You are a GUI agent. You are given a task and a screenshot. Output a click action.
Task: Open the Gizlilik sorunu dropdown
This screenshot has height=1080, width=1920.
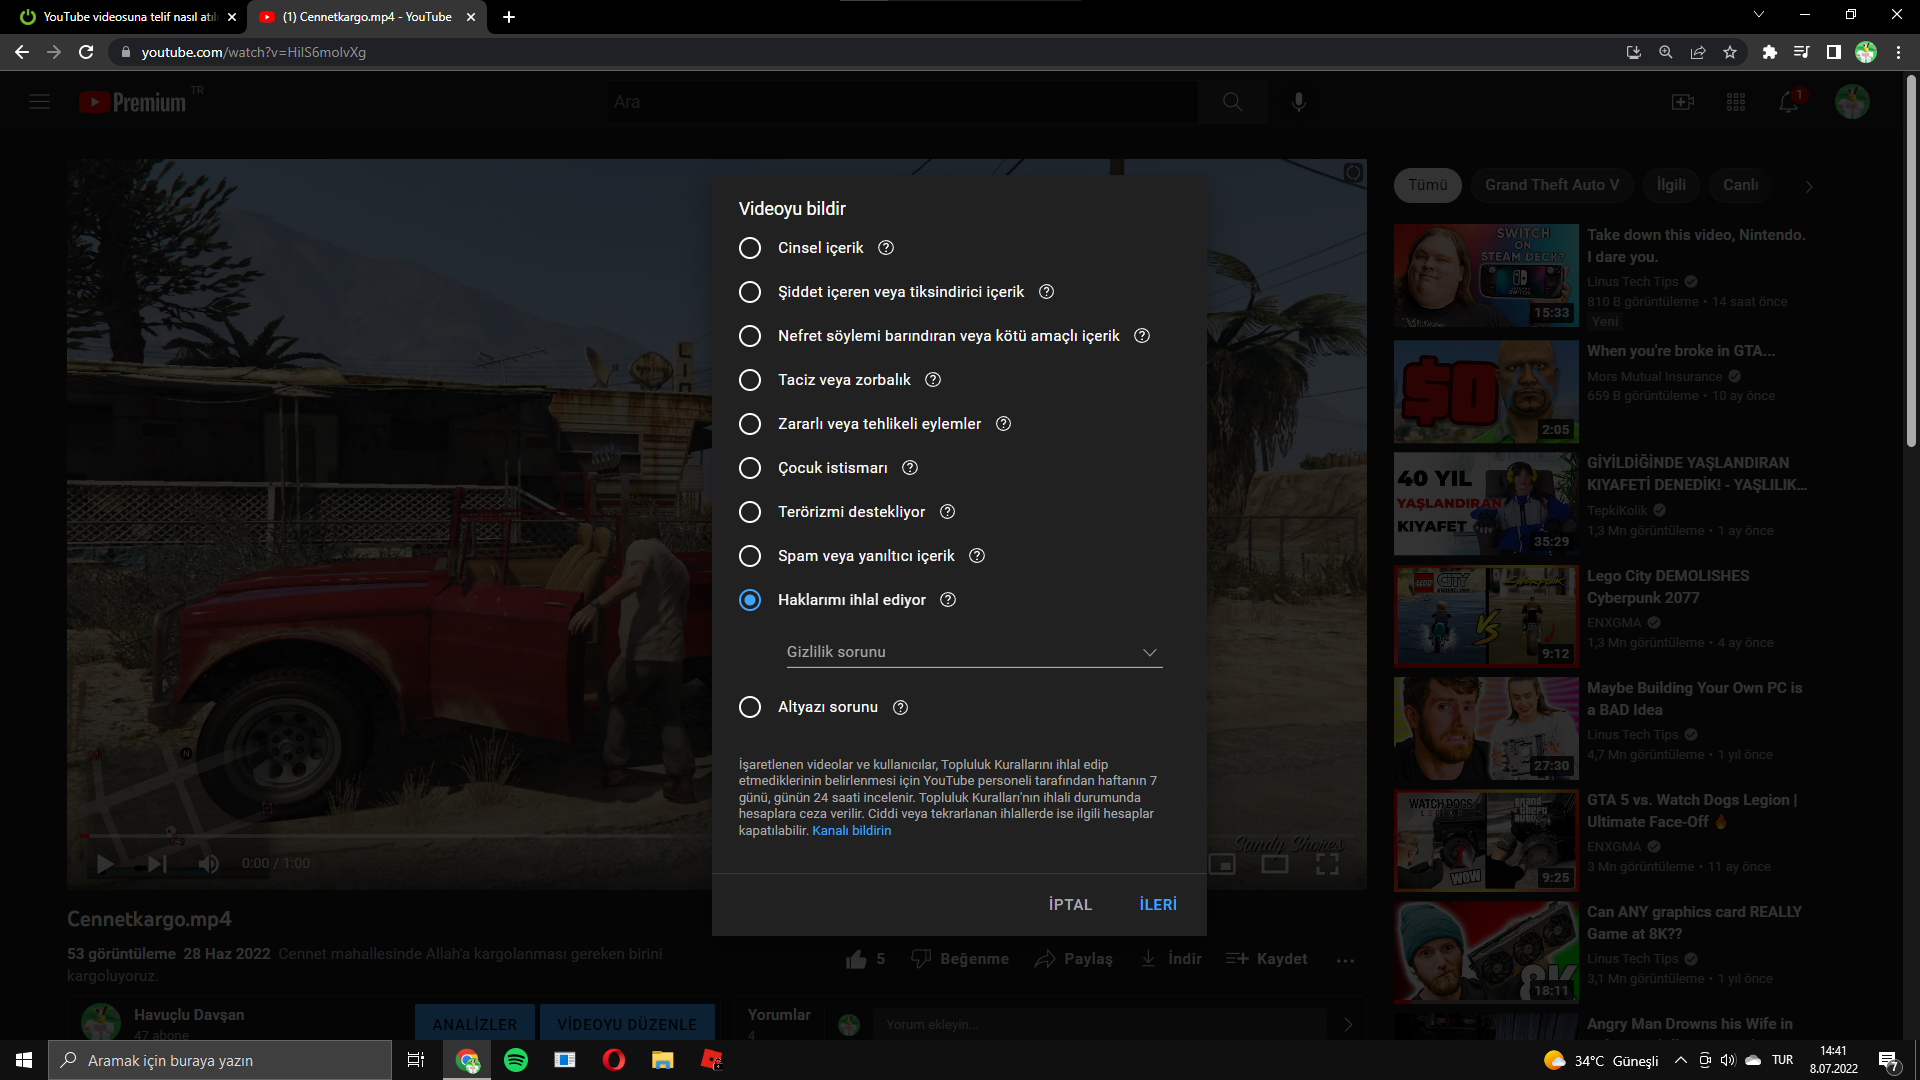973,652
